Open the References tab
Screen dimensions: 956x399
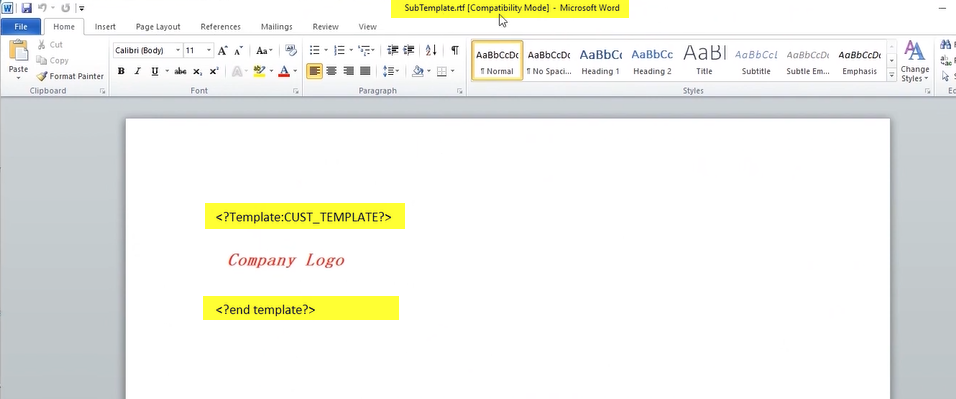point(220,27)
